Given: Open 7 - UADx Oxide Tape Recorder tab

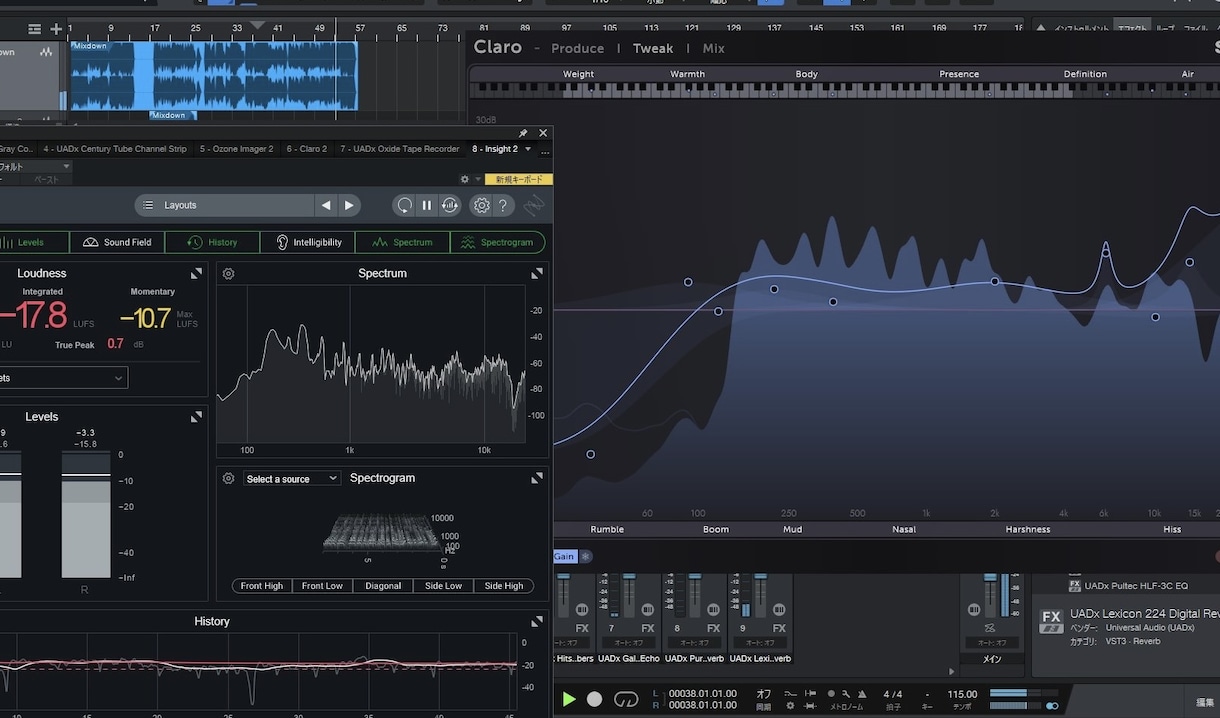Looking at the screenshot, I should [x=400, y=149].
